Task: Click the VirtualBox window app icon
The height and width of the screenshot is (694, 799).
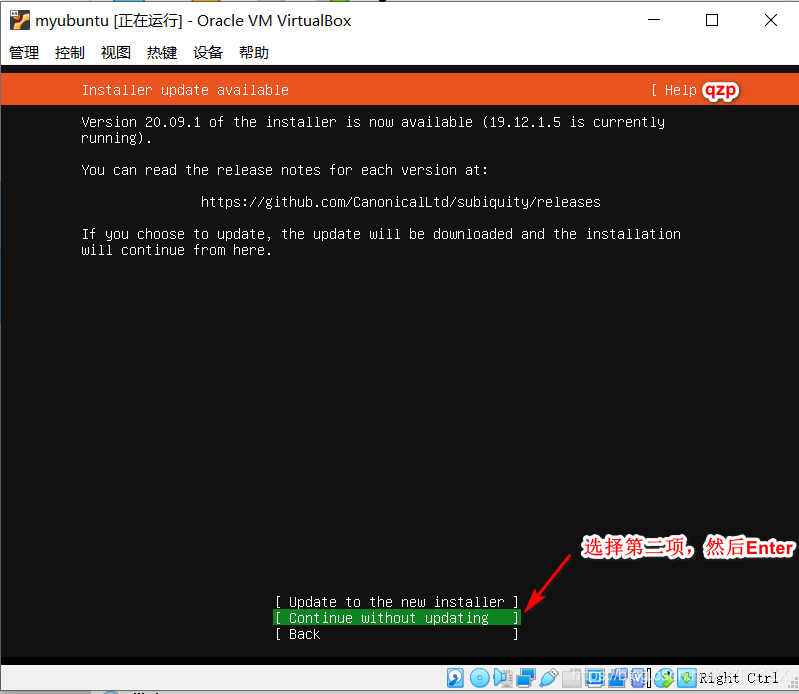Action: click(20, 20)
